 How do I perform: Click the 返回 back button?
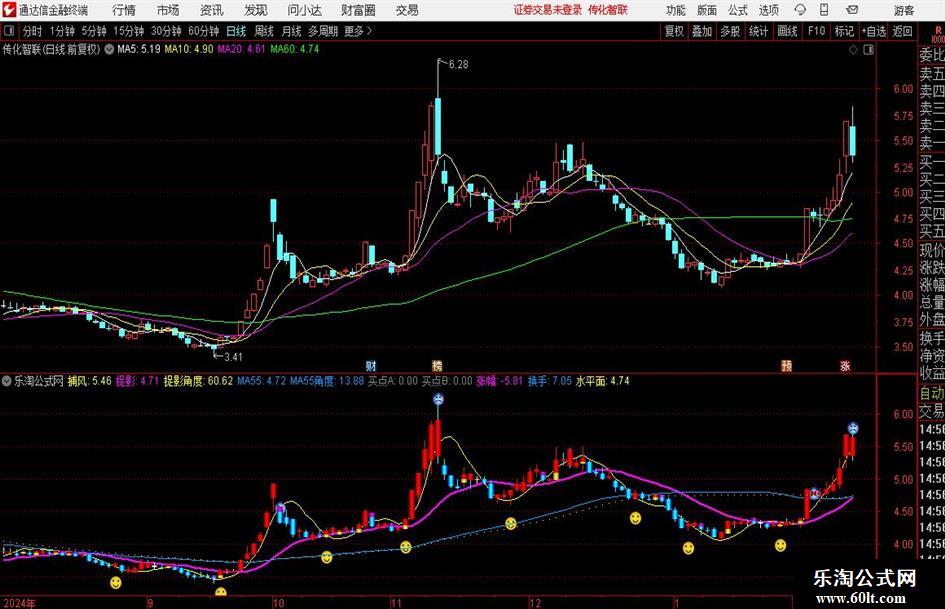[x=902, y=31]
